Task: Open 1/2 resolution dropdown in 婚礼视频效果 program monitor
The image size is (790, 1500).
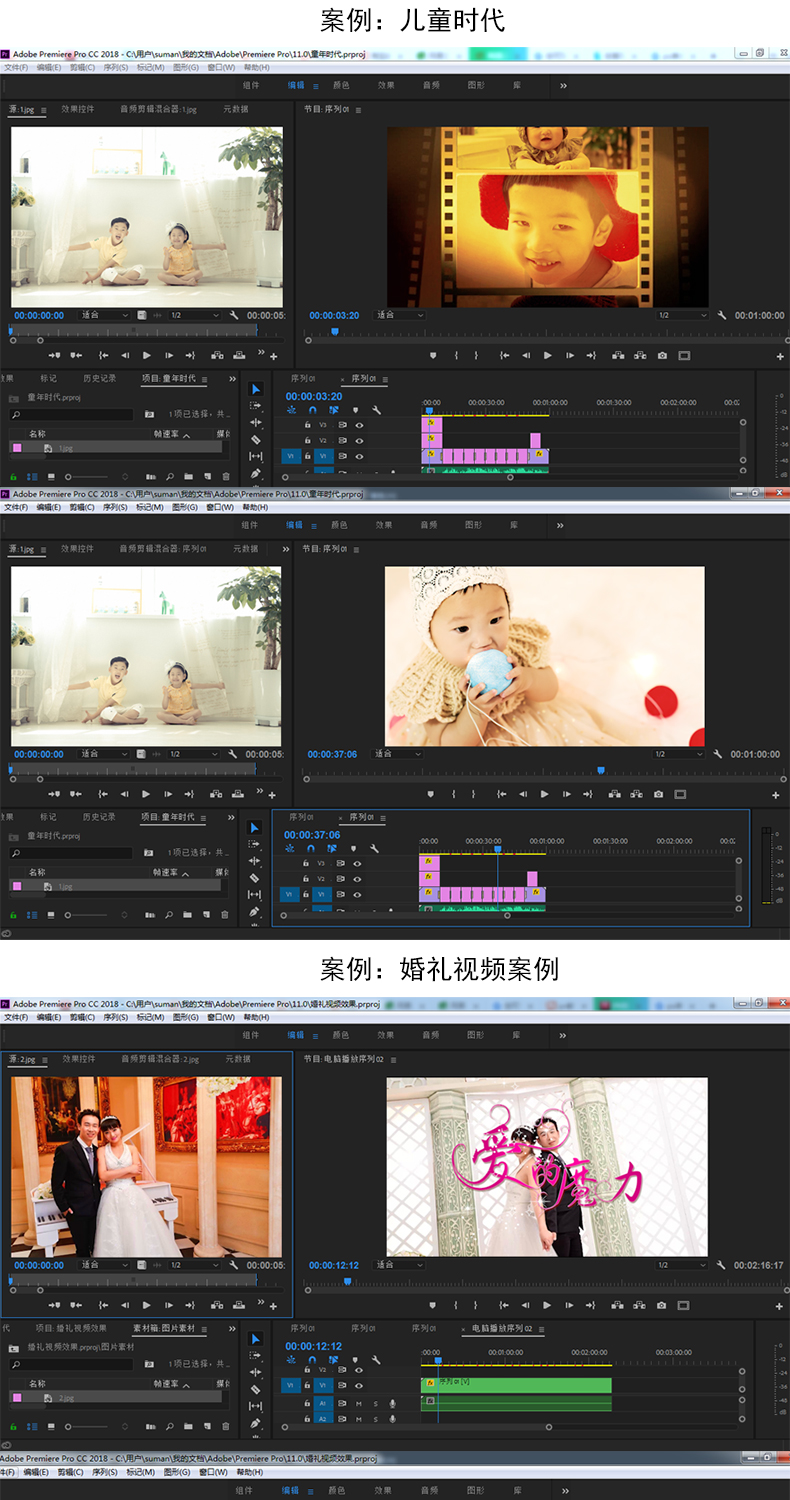Action: pos(682,1265)
